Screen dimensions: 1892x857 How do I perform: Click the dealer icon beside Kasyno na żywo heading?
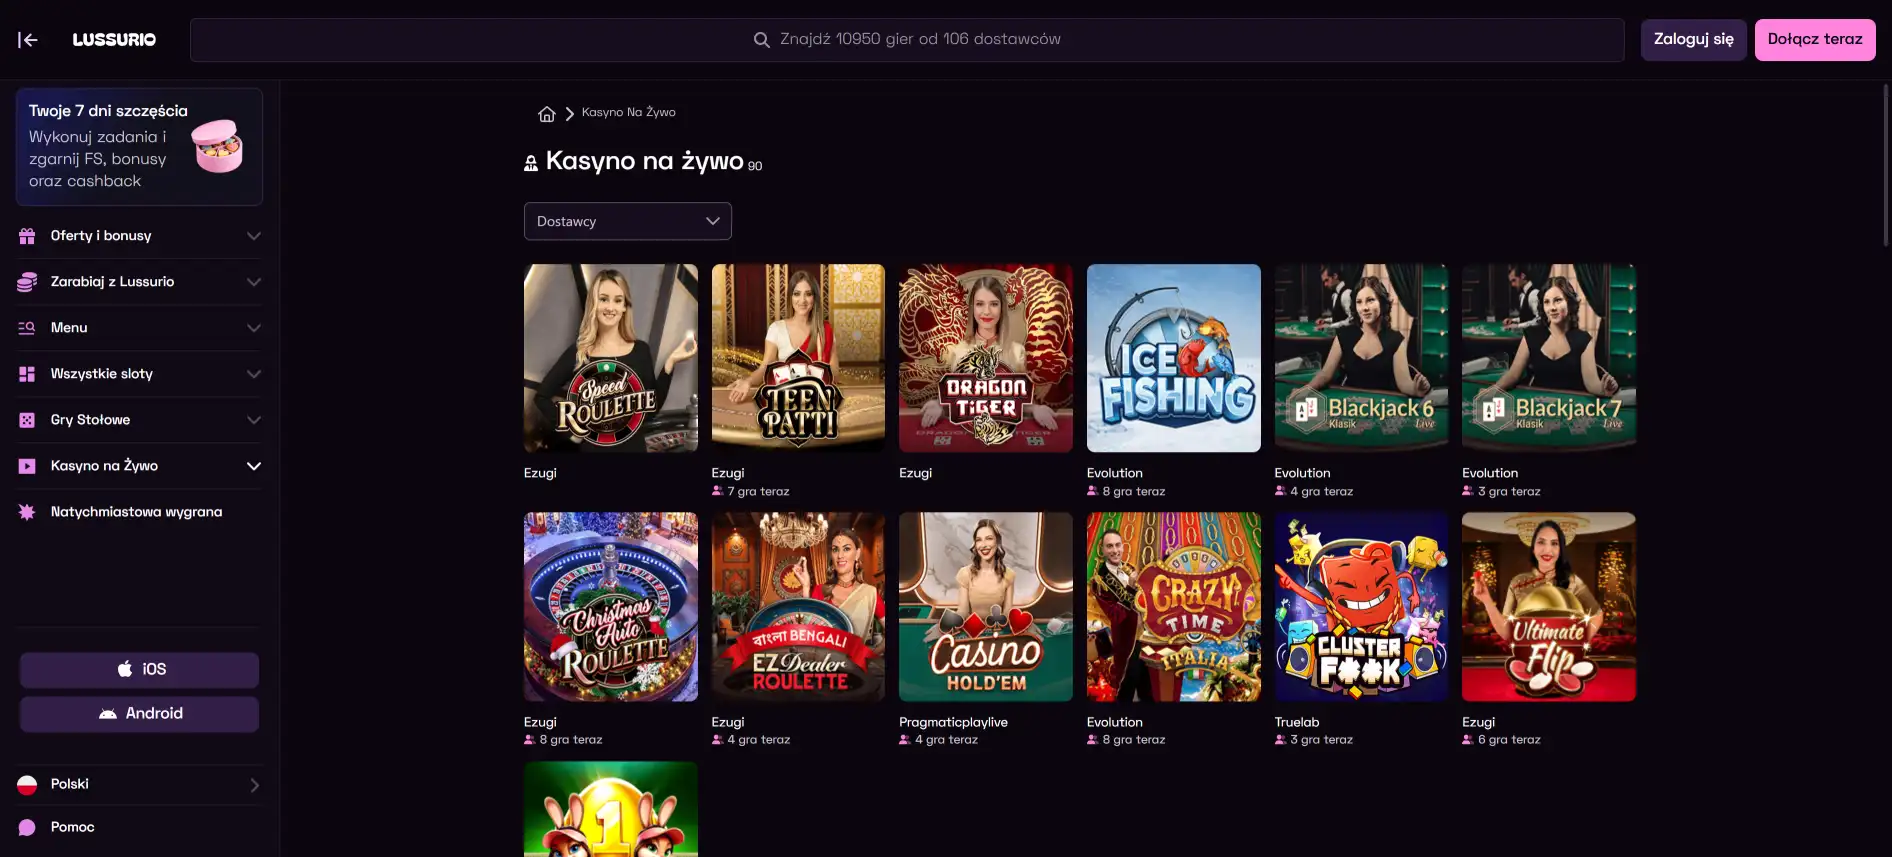tap(531, 163)
